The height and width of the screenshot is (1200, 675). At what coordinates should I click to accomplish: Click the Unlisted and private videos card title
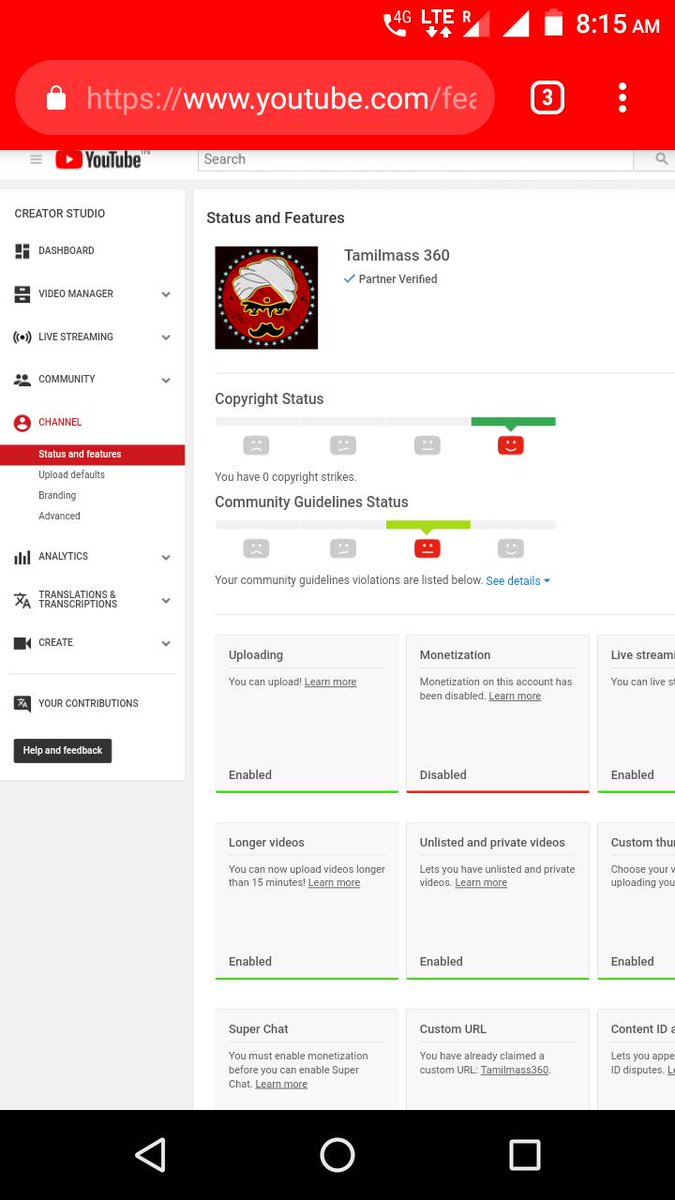click(492, 843)
